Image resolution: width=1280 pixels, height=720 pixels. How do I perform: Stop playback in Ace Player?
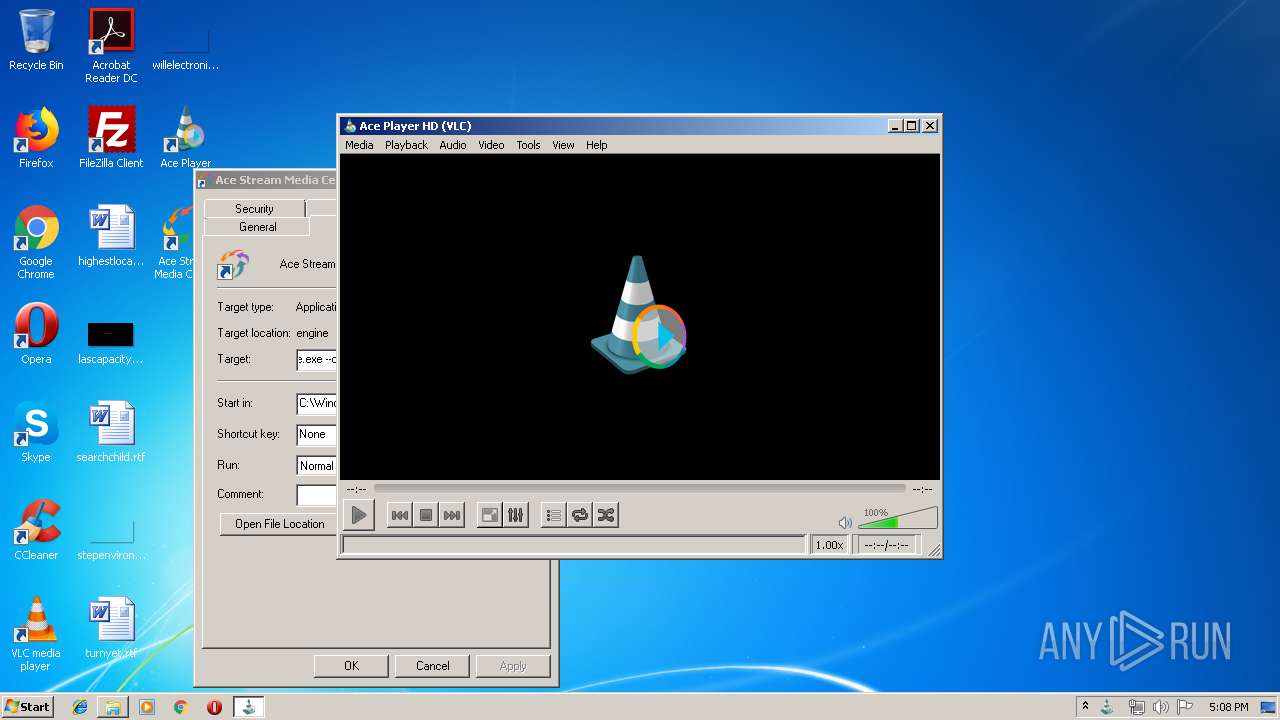tap(425, 515)
